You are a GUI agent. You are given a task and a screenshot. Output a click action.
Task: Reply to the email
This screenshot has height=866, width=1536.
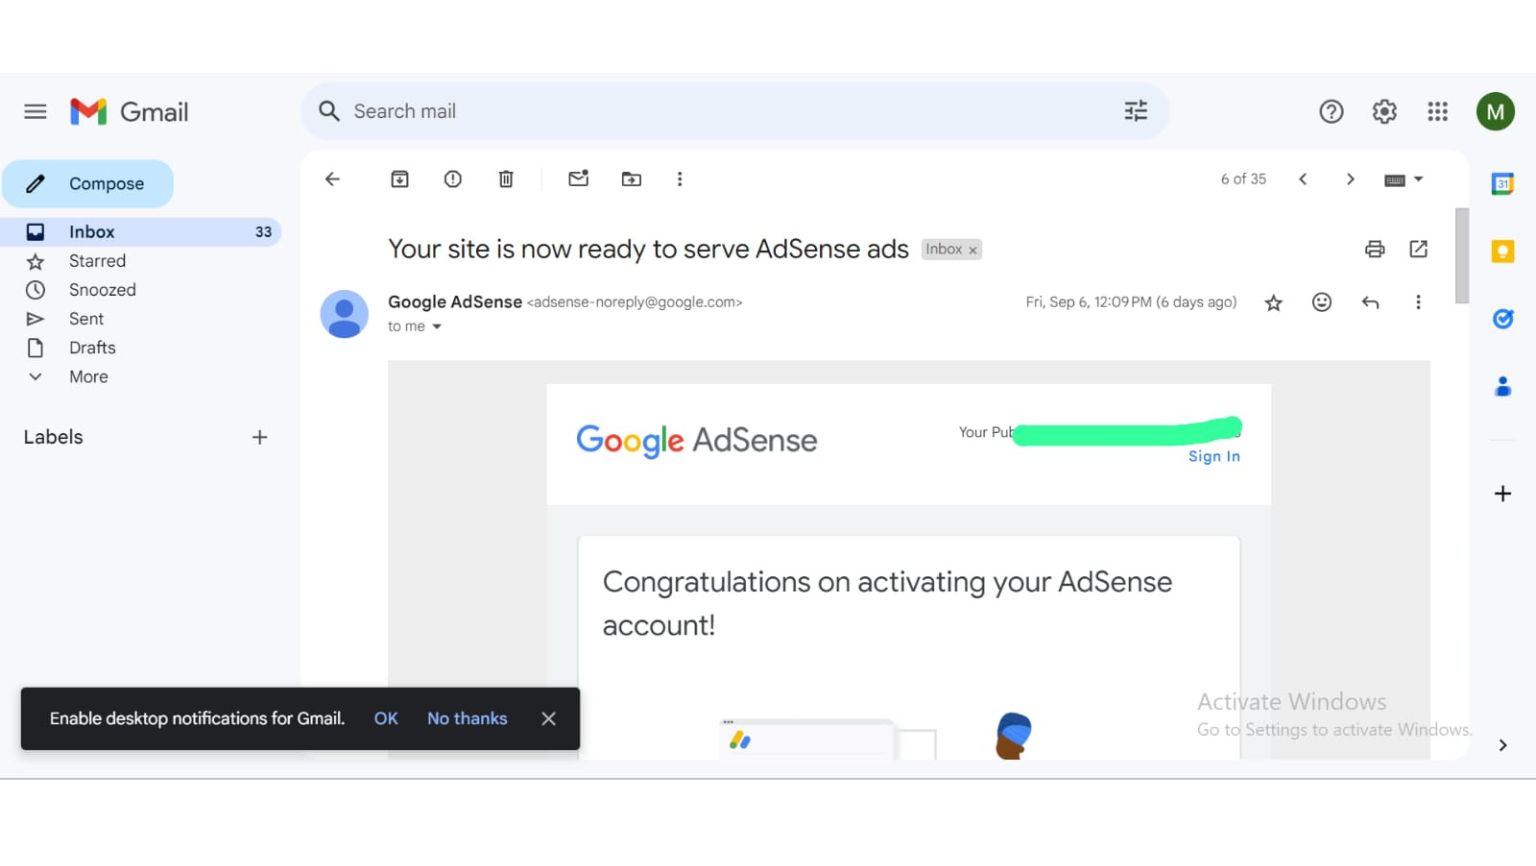1370,302
